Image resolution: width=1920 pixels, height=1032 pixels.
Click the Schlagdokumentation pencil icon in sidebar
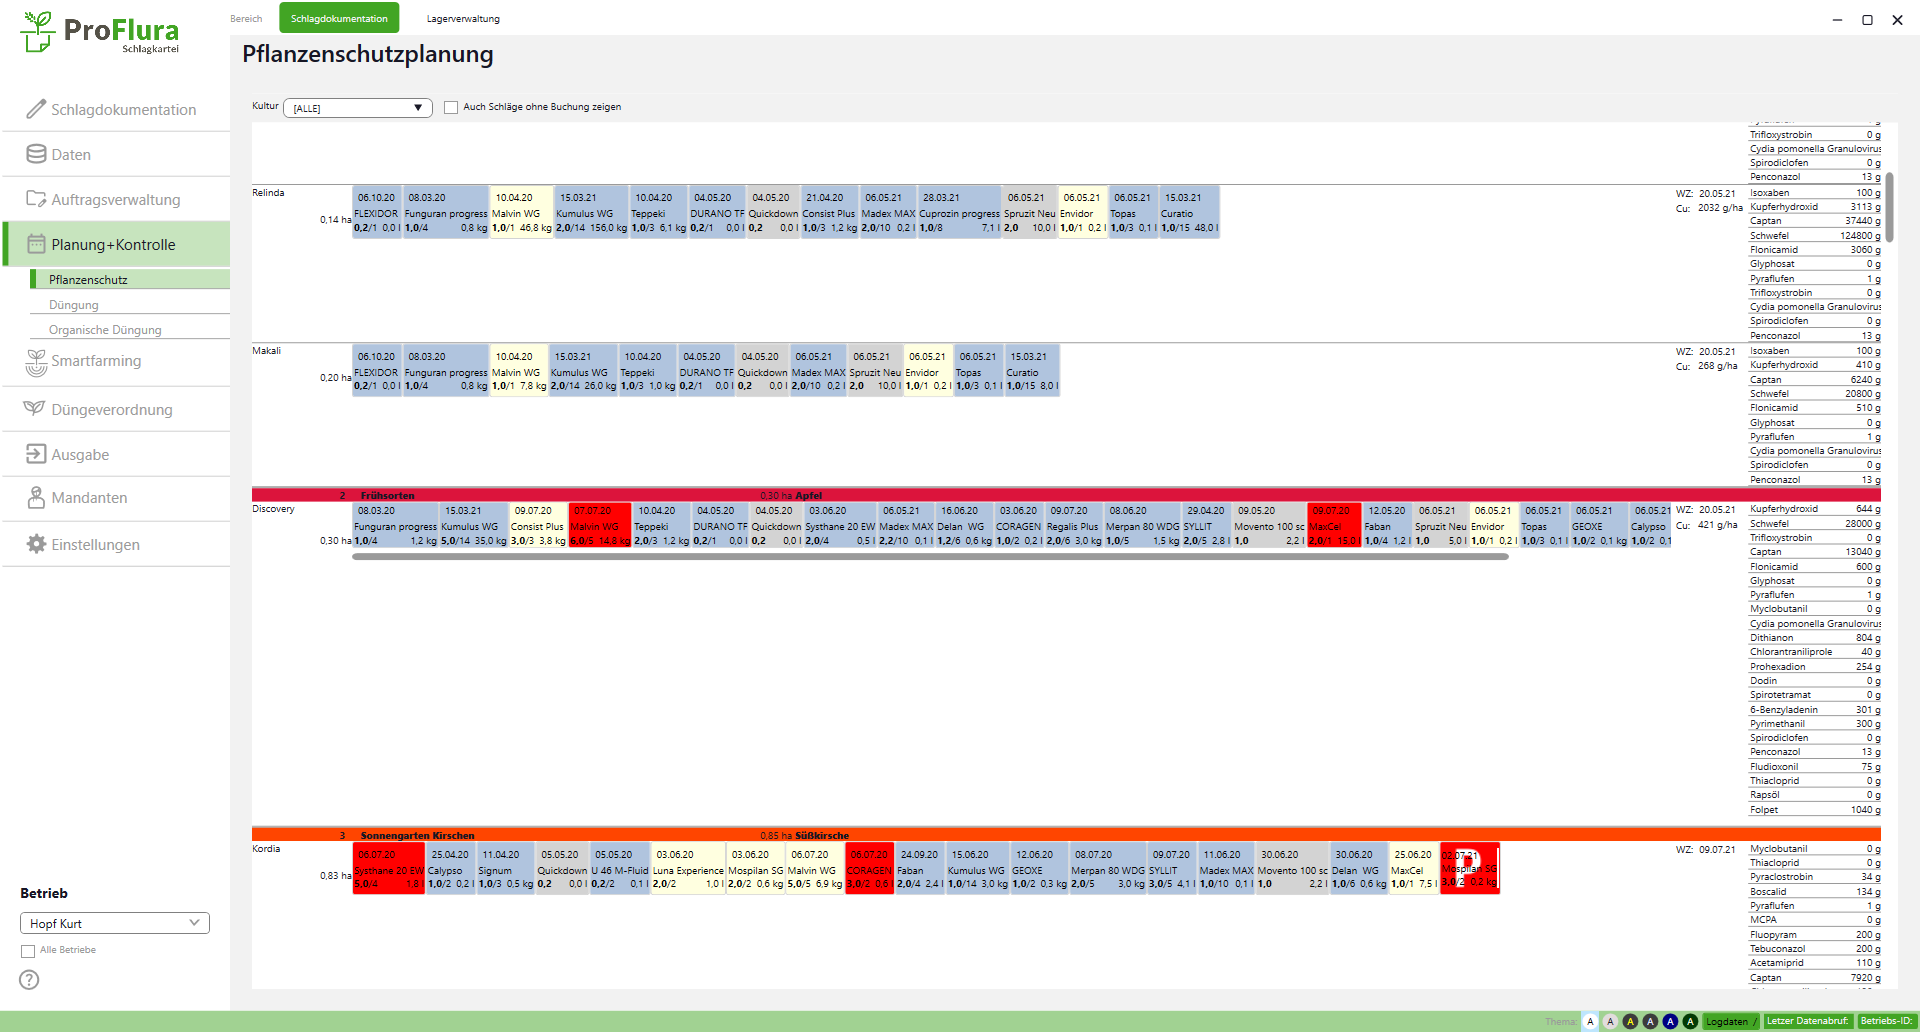click(36, 109)
